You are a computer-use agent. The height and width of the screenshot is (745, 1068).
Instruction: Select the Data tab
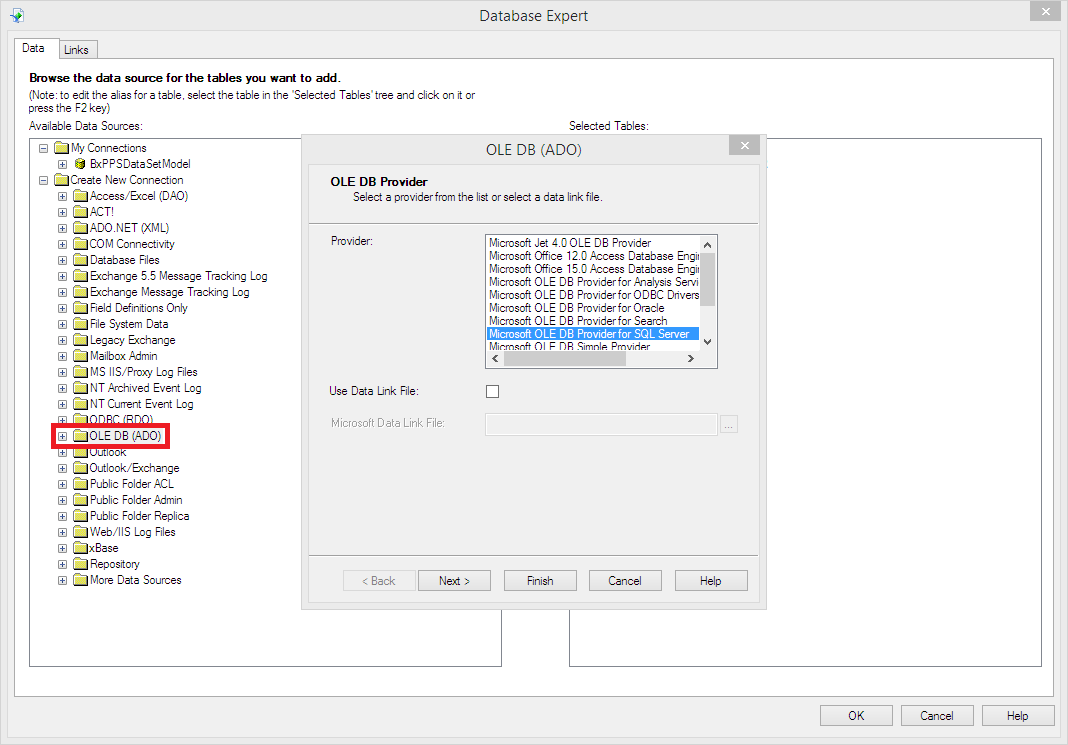(x=34, y=49)
